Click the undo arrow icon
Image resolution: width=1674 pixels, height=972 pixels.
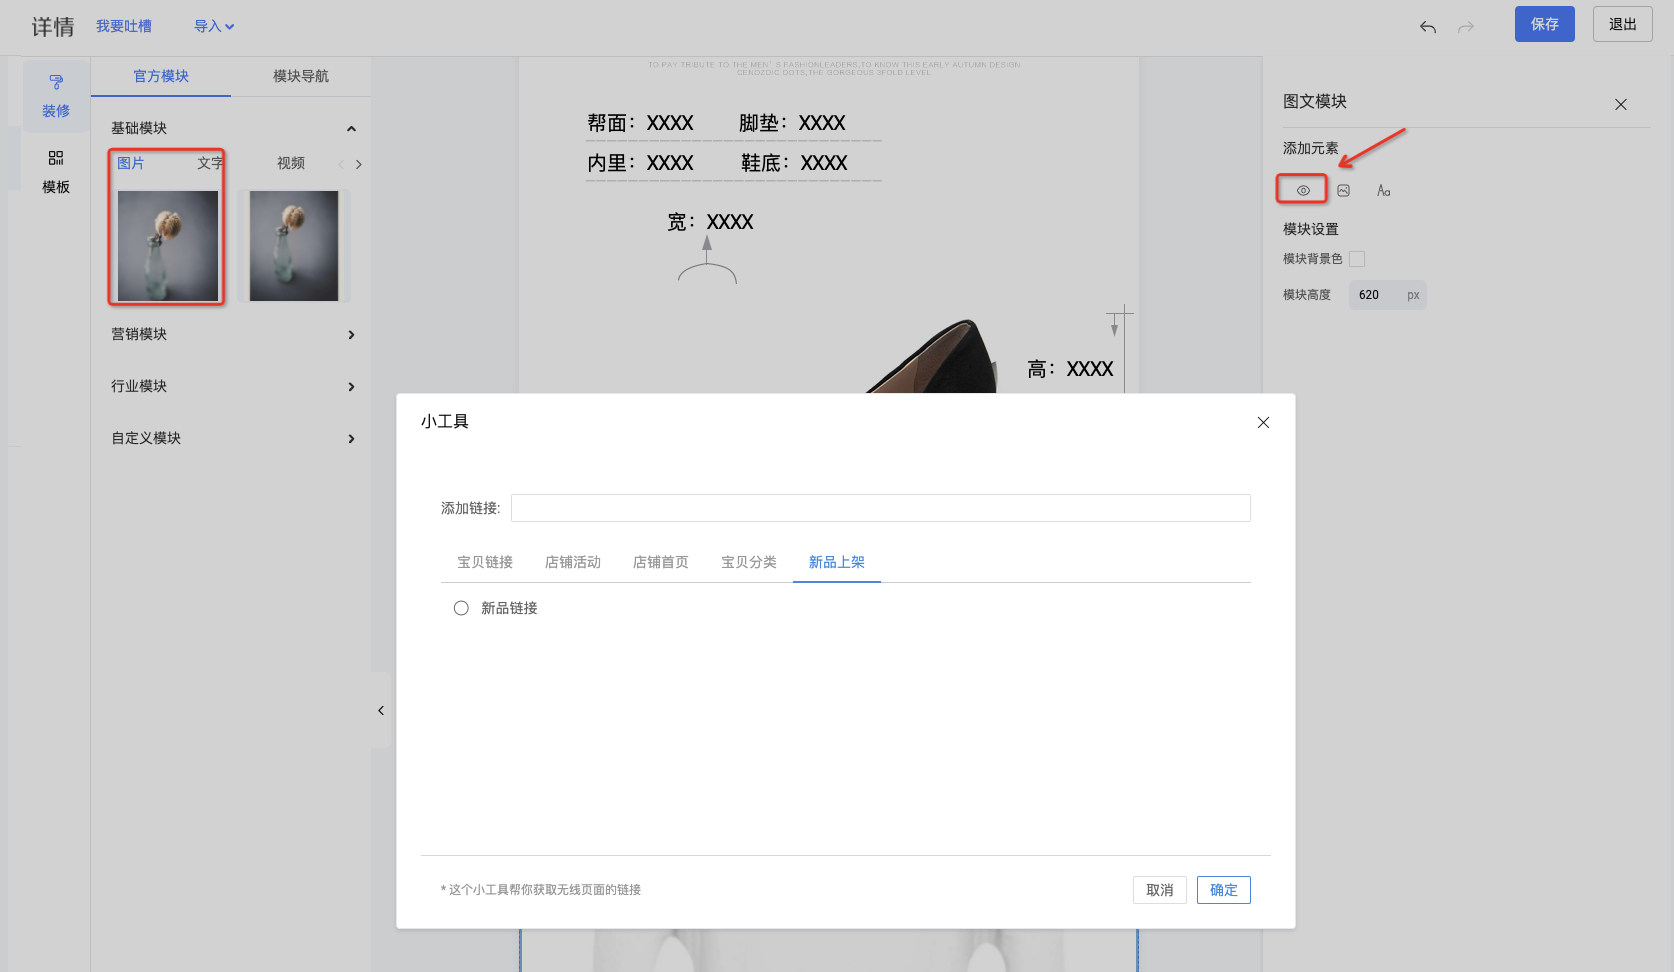(1428, 27)
